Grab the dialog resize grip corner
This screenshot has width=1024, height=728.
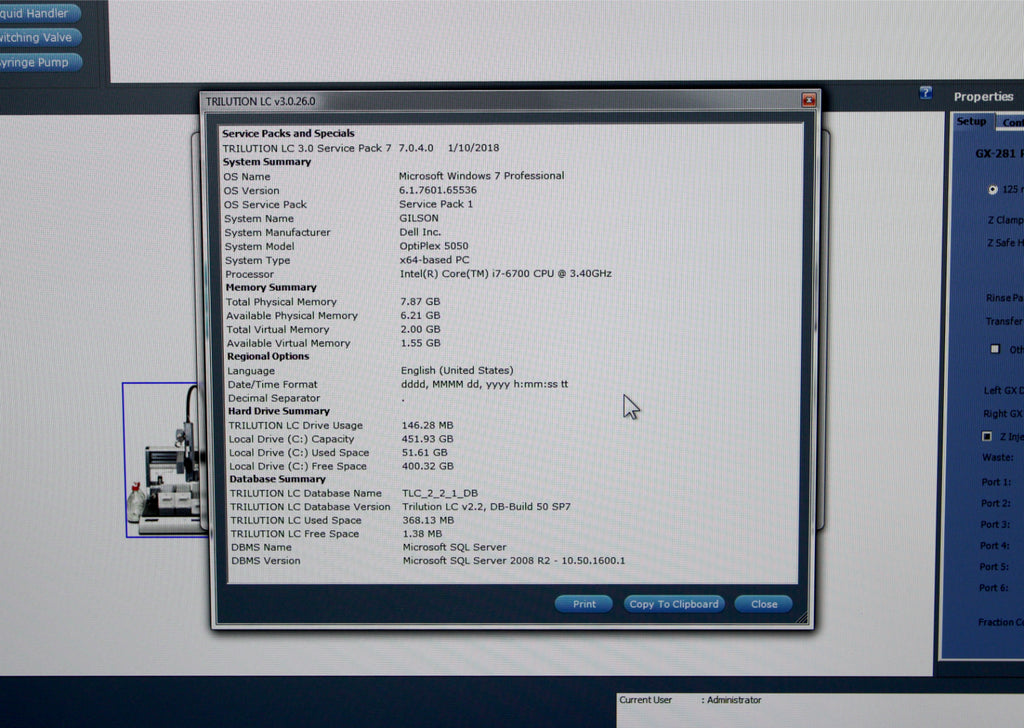[801, 617]
